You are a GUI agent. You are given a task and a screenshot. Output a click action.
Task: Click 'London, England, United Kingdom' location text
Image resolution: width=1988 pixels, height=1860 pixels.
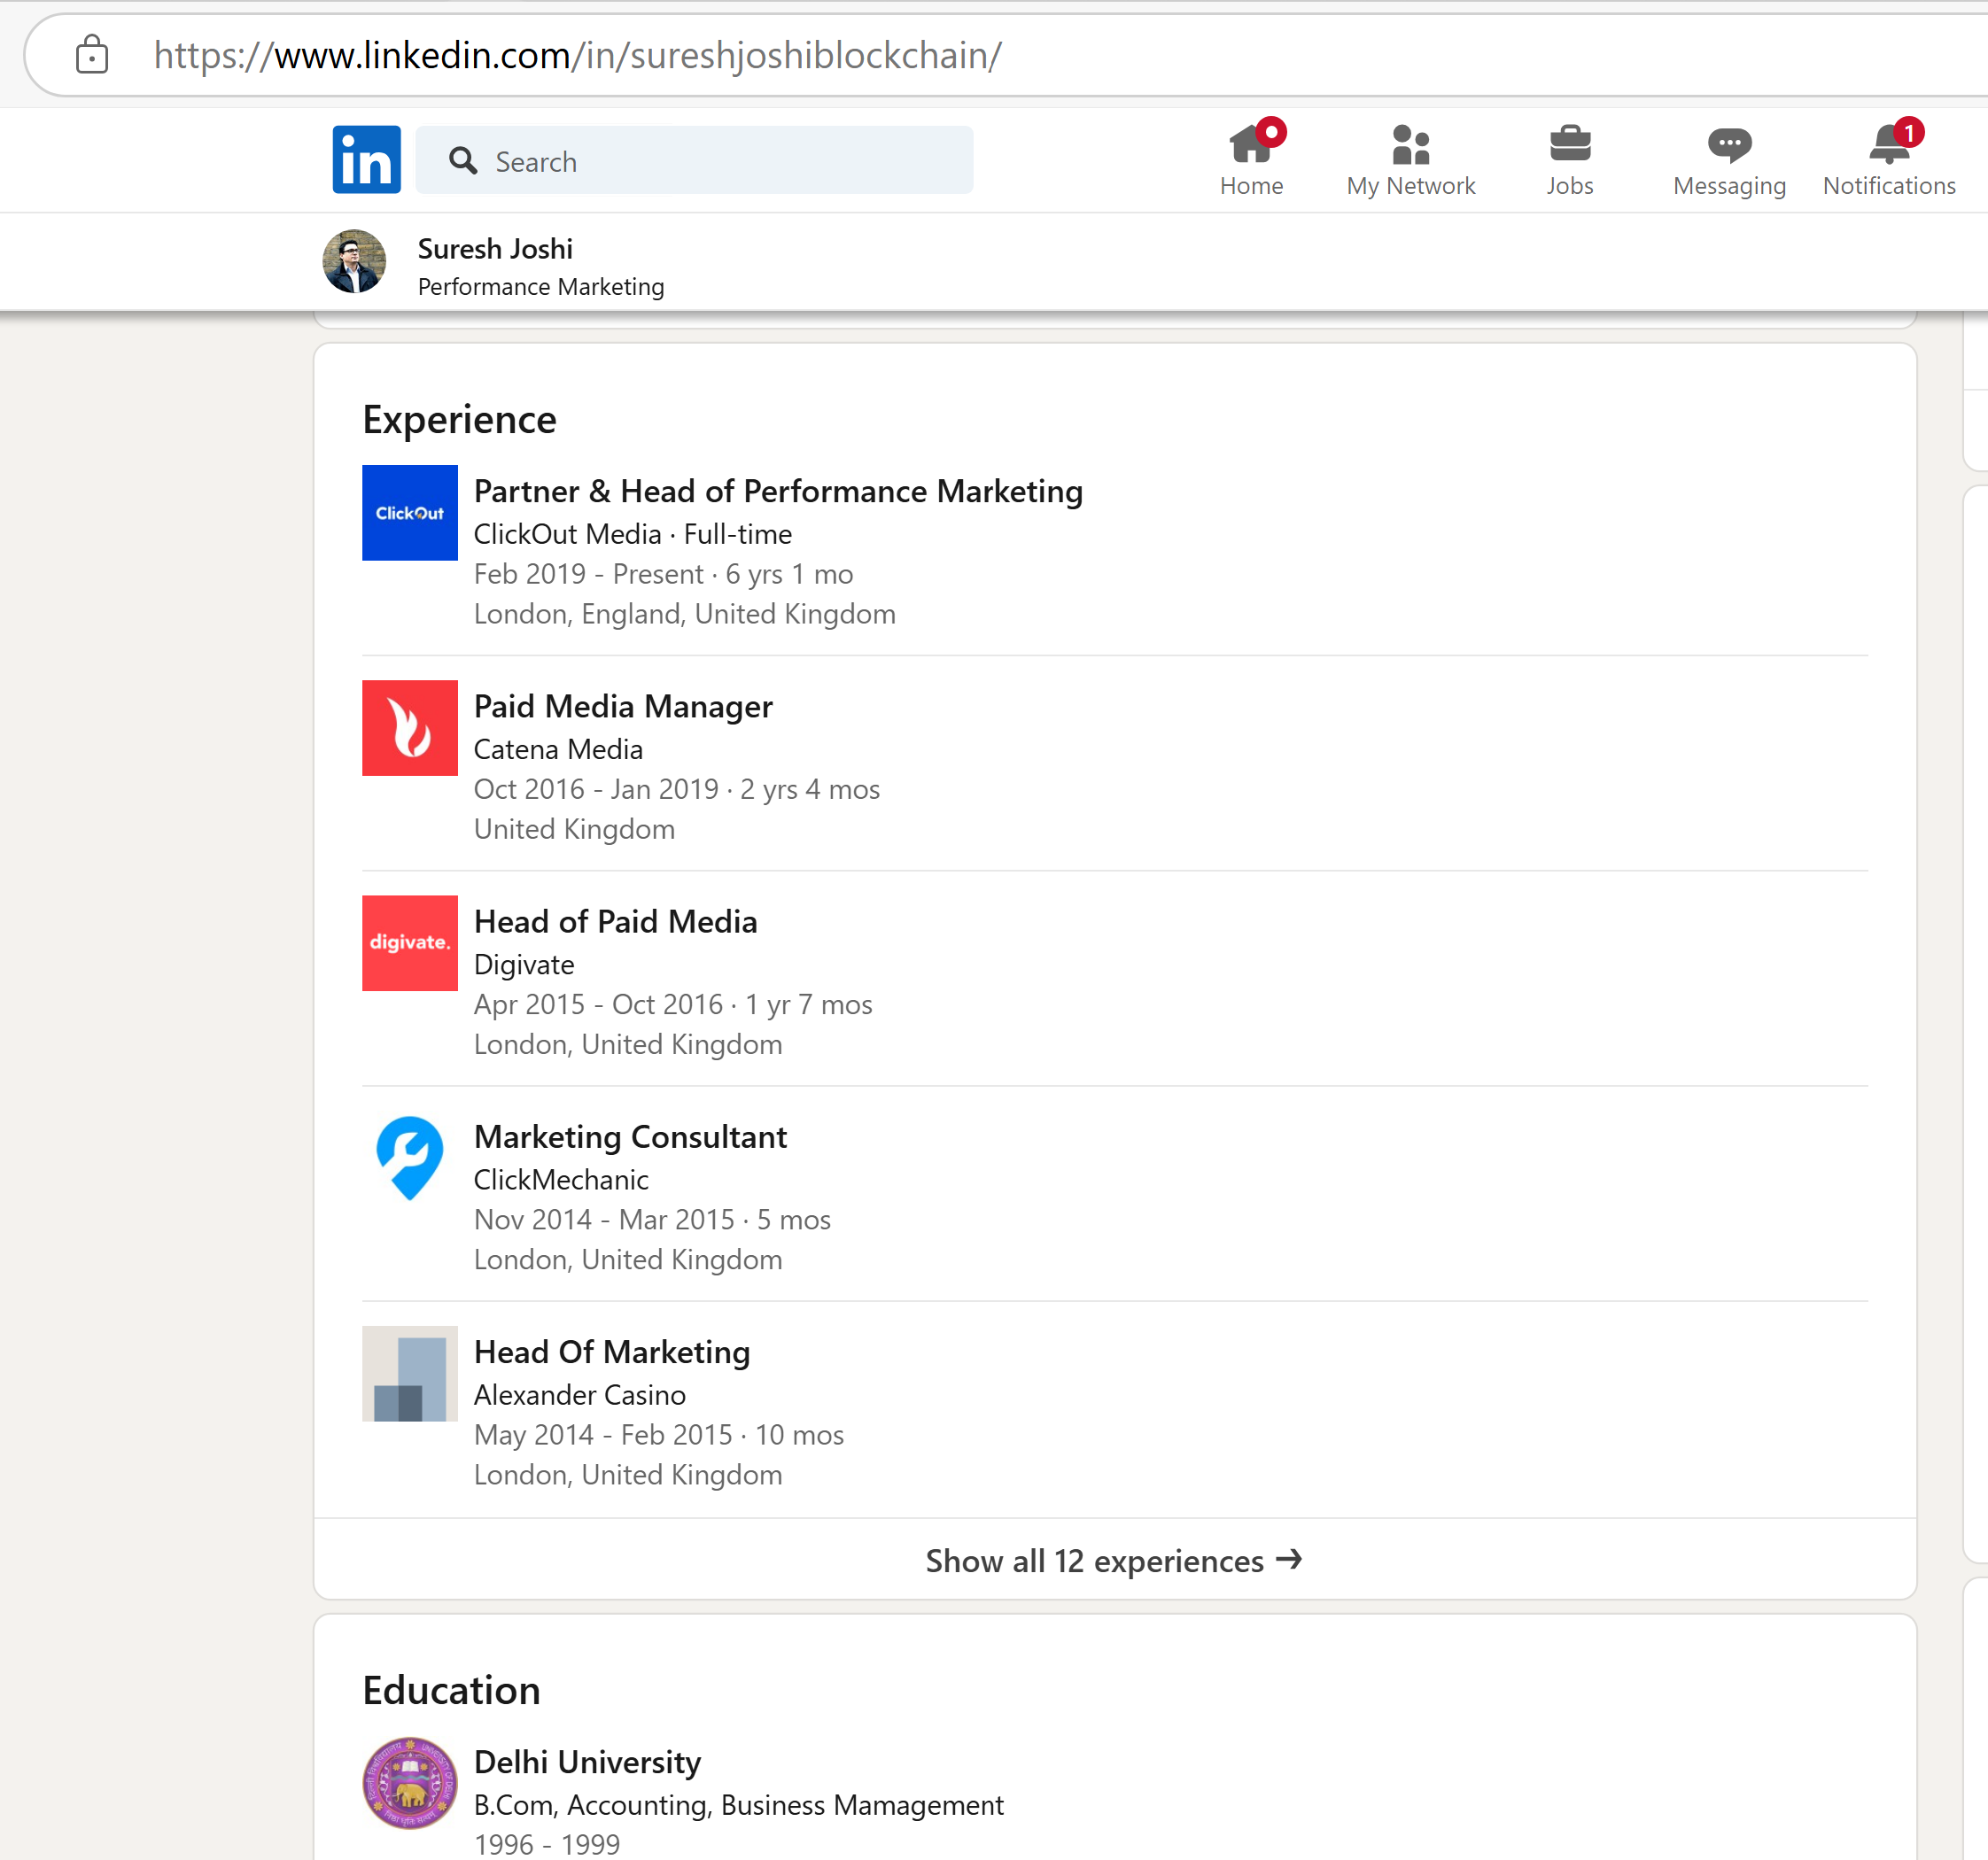(684, 614)
